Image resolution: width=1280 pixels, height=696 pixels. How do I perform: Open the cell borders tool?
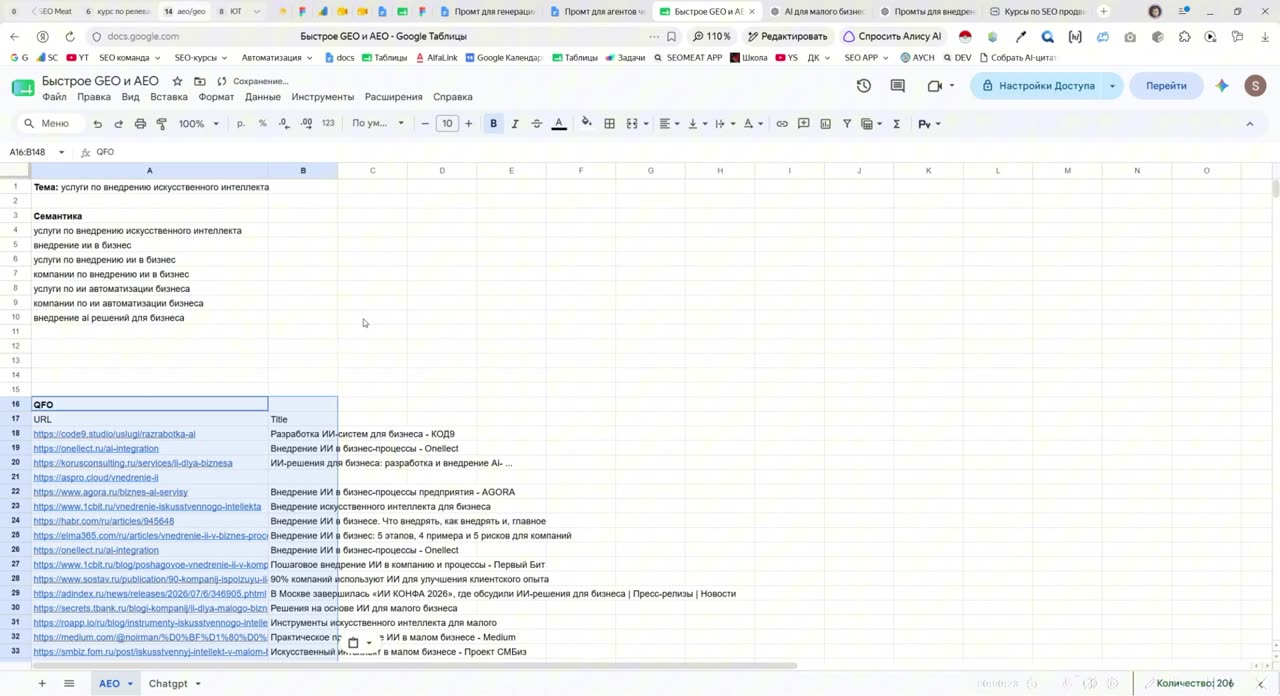click(x=609, y=124)
